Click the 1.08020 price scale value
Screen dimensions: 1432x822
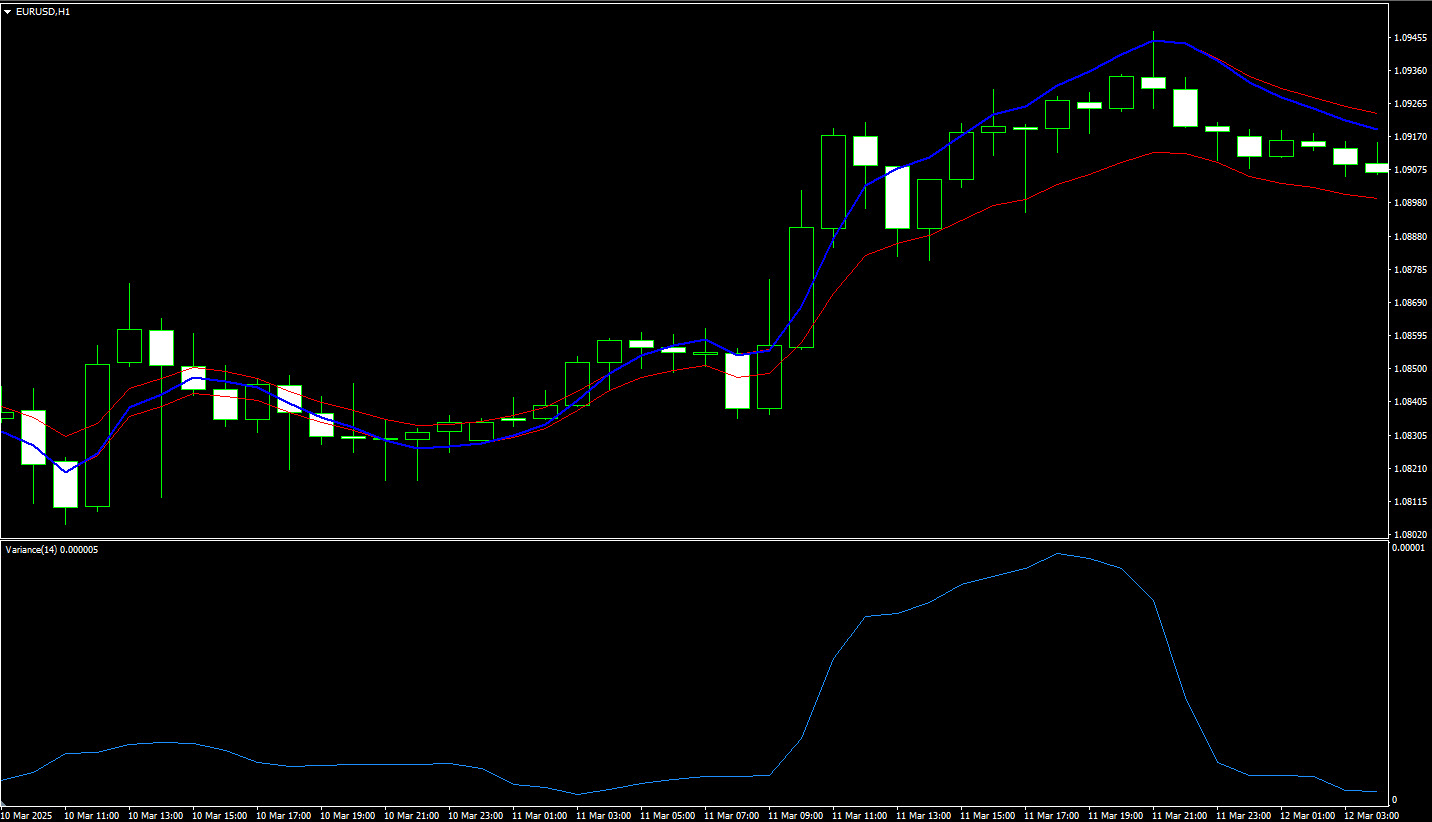click(x=1409, y=535)
